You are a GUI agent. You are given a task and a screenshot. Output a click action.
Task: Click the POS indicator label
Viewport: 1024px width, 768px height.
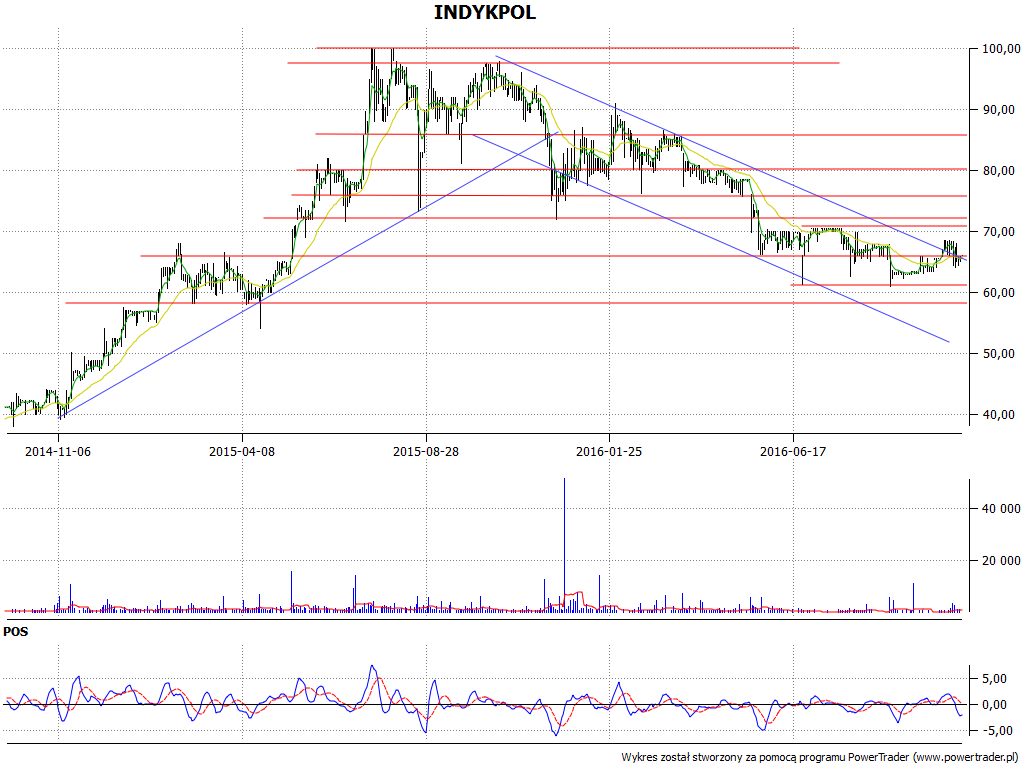[x=16, y=632]
